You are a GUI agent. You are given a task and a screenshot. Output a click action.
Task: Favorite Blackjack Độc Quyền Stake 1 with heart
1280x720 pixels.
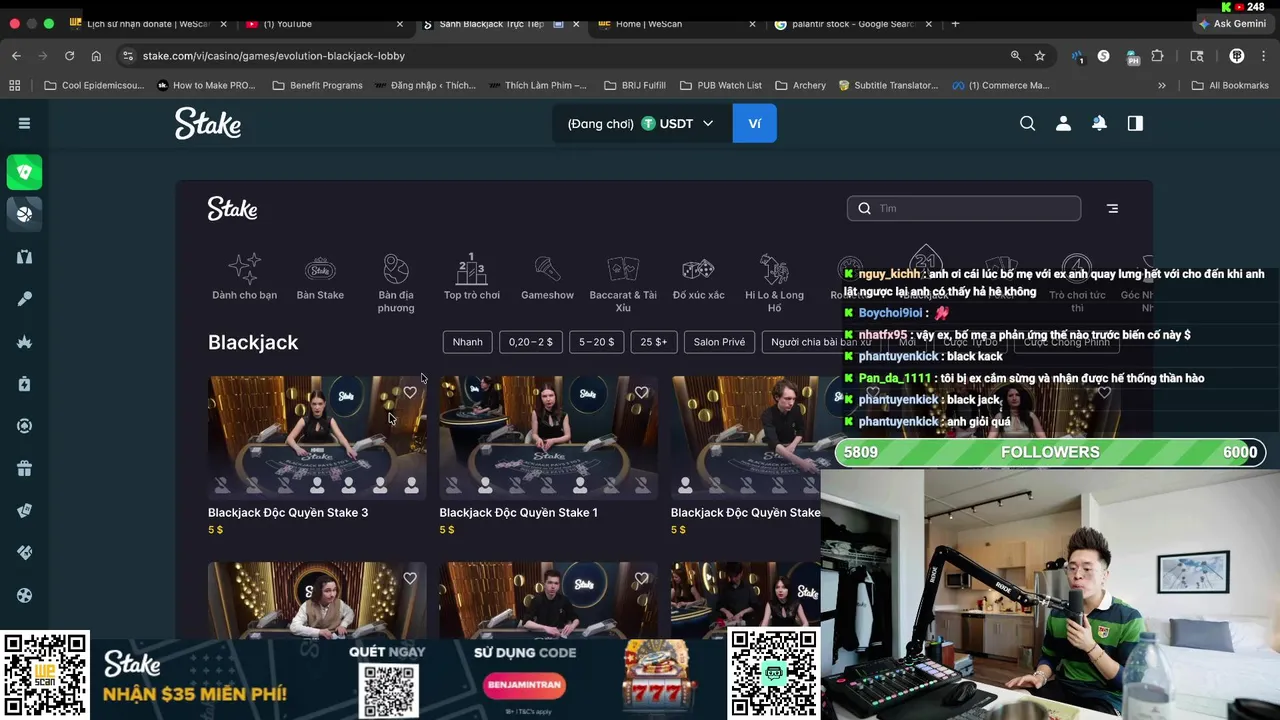pos(641,393)
